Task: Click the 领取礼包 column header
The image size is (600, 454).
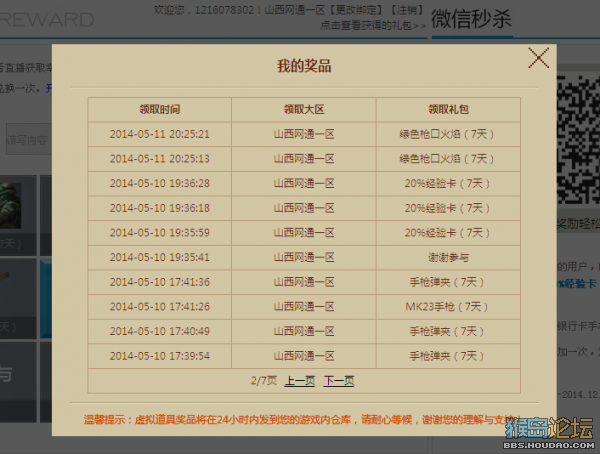Action: click(x=448, y=109)
